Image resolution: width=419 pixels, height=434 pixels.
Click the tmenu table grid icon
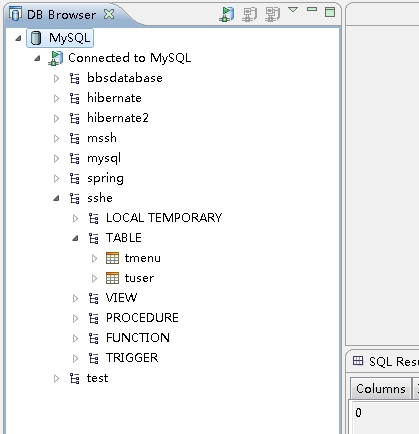[x=112, y=258]
